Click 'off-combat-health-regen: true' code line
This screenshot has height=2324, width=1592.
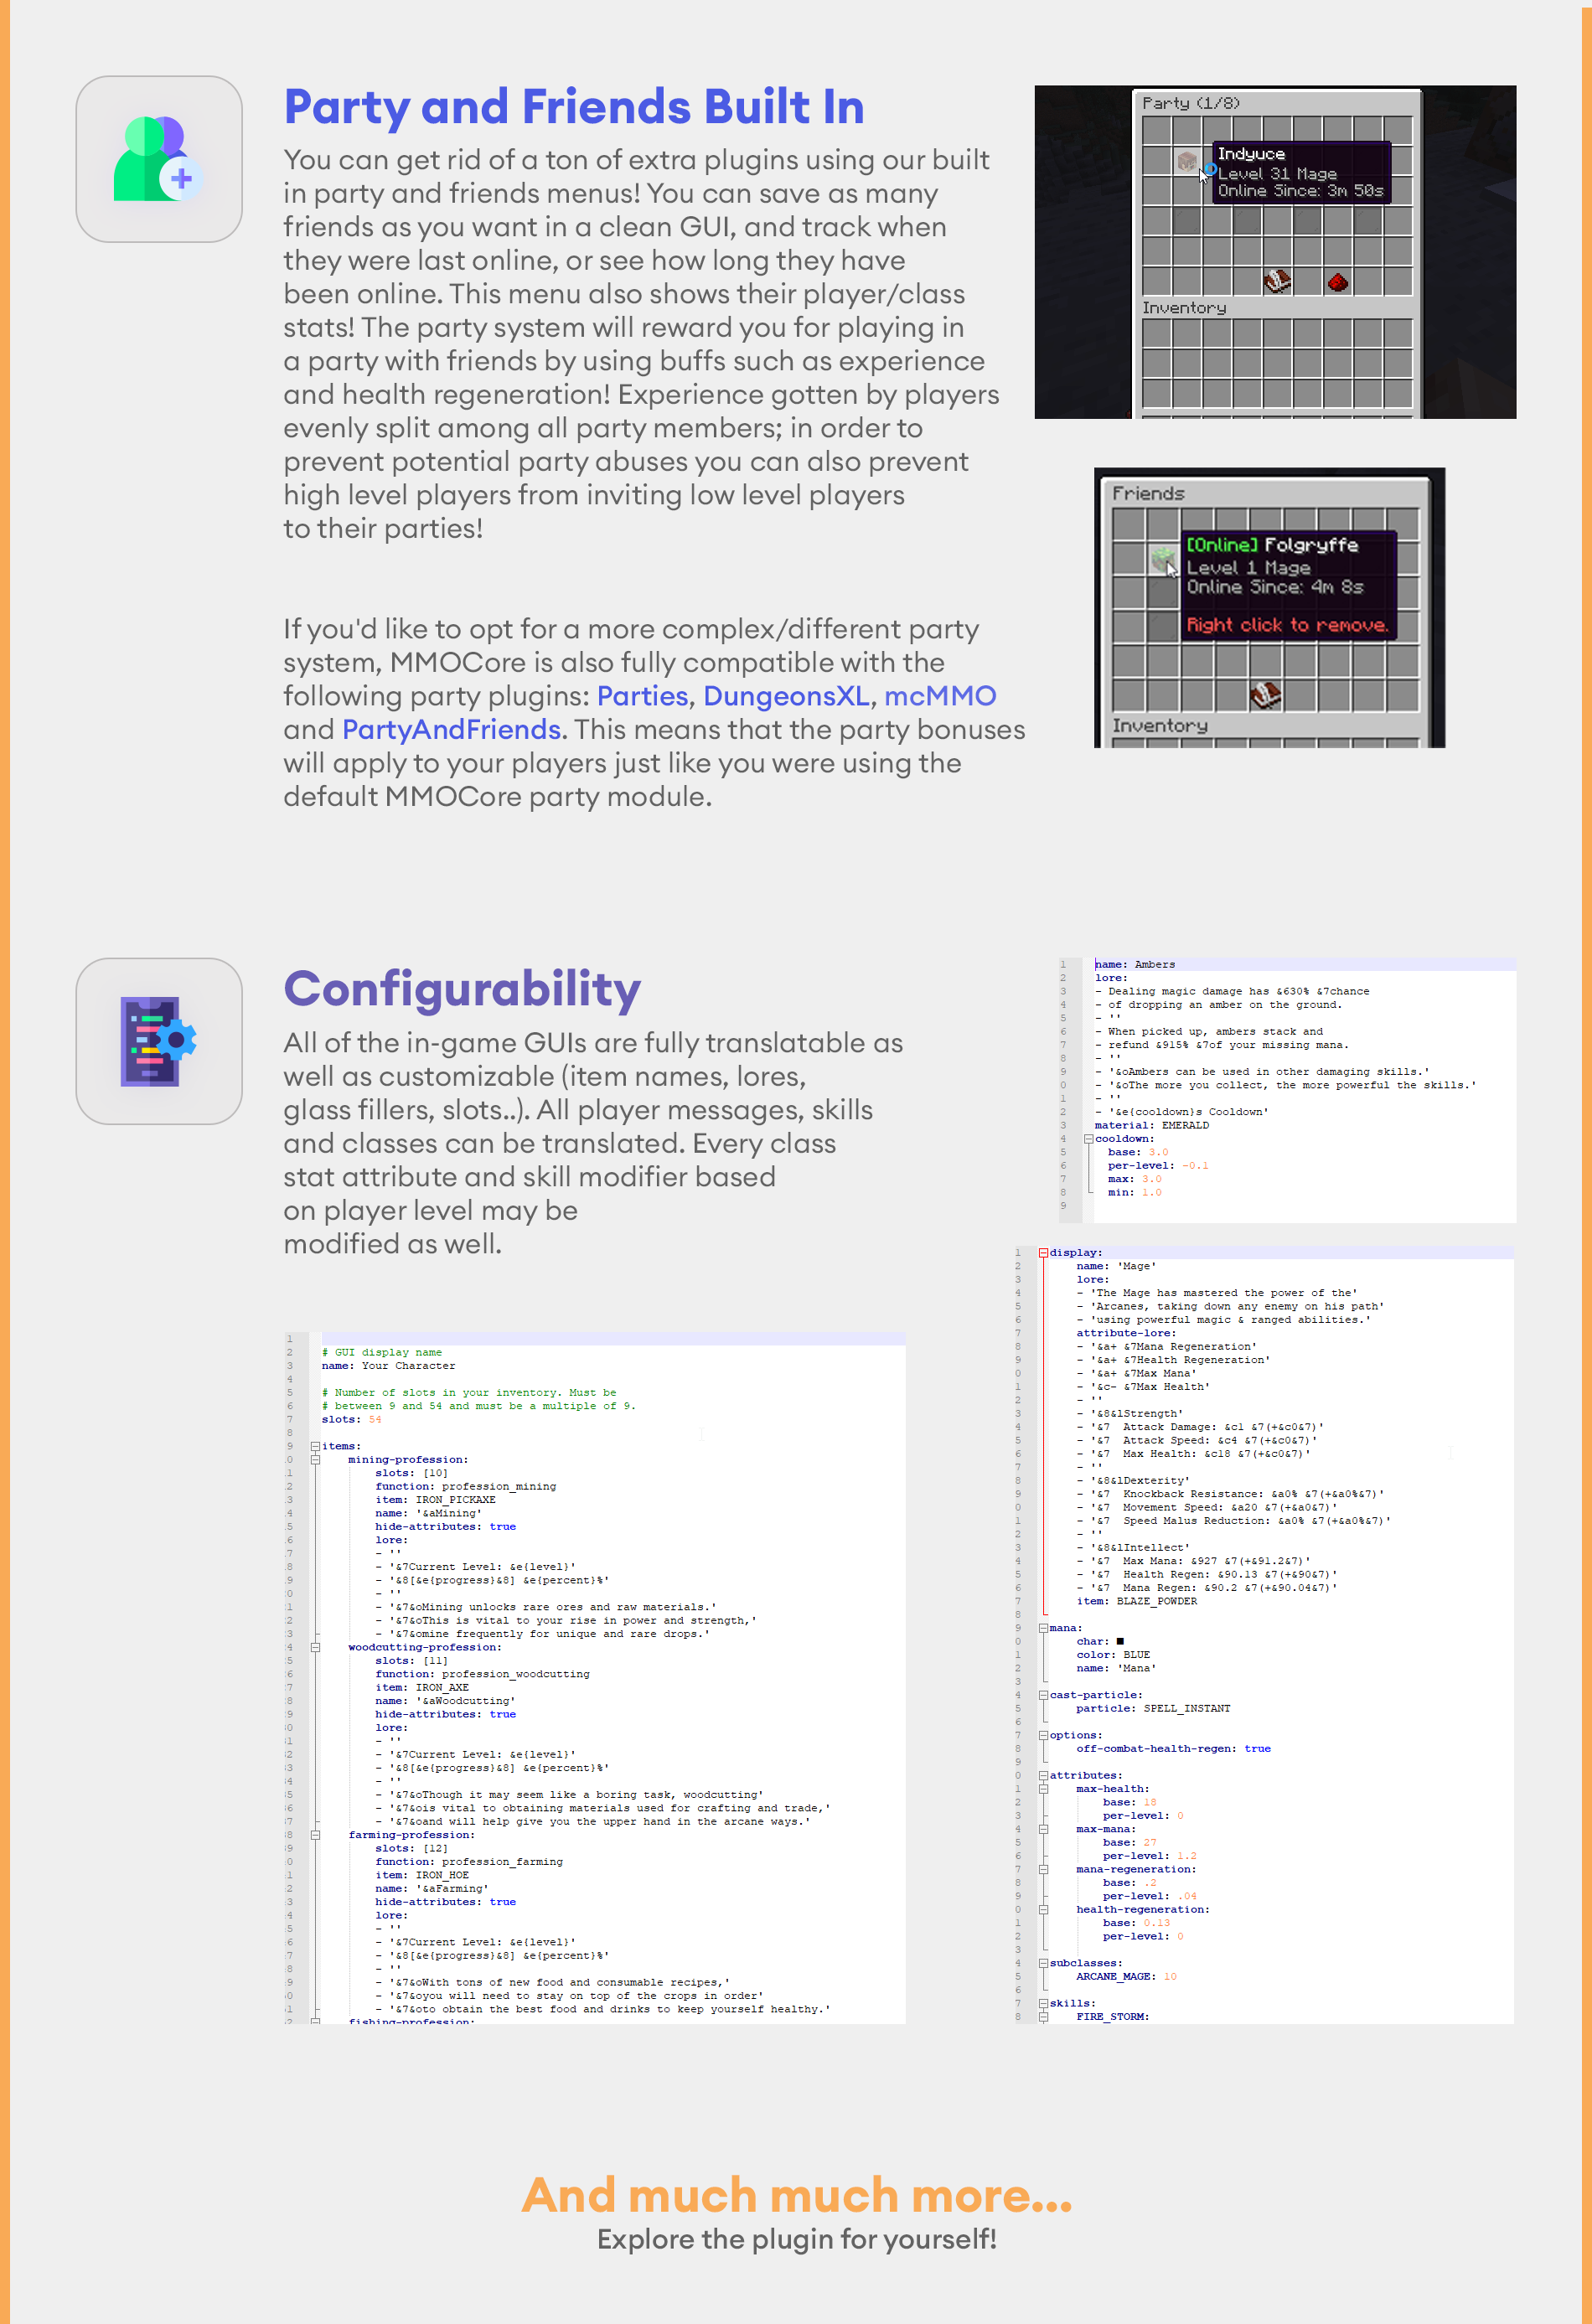(x=1174, y=1748)
